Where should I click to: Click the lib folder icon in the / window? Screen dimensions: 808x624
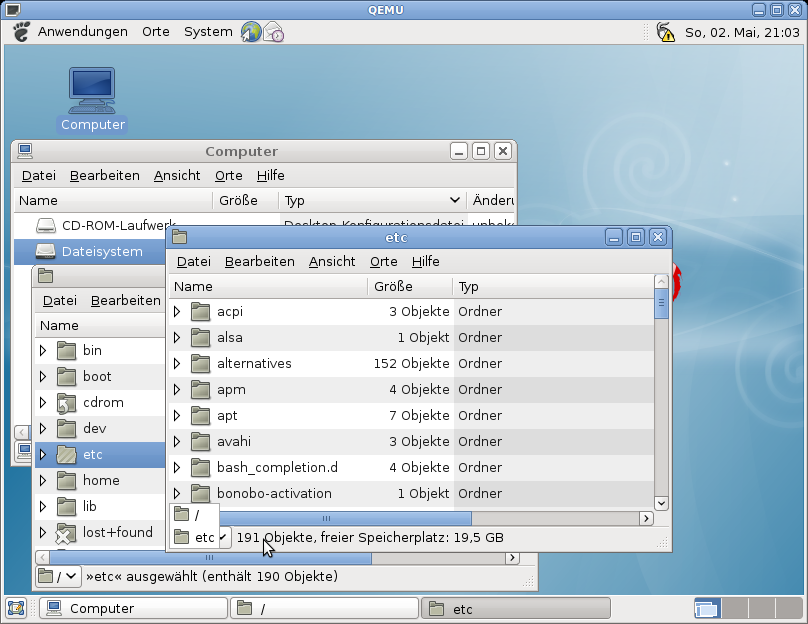[x=66, y=507]
